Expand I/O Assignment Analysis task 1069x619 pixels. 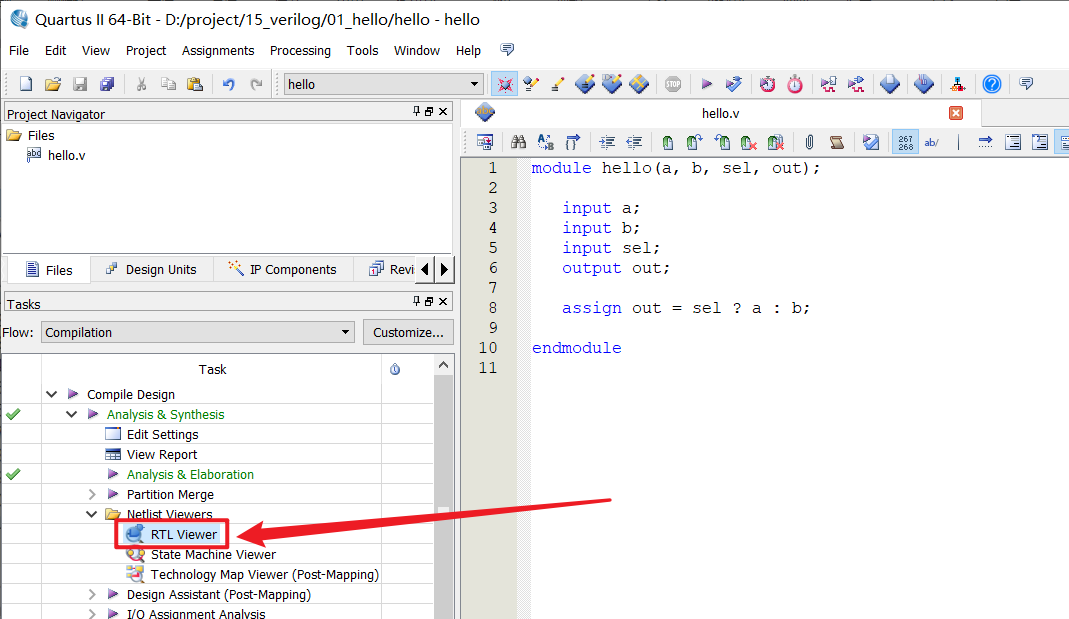(x=92, y=614)
